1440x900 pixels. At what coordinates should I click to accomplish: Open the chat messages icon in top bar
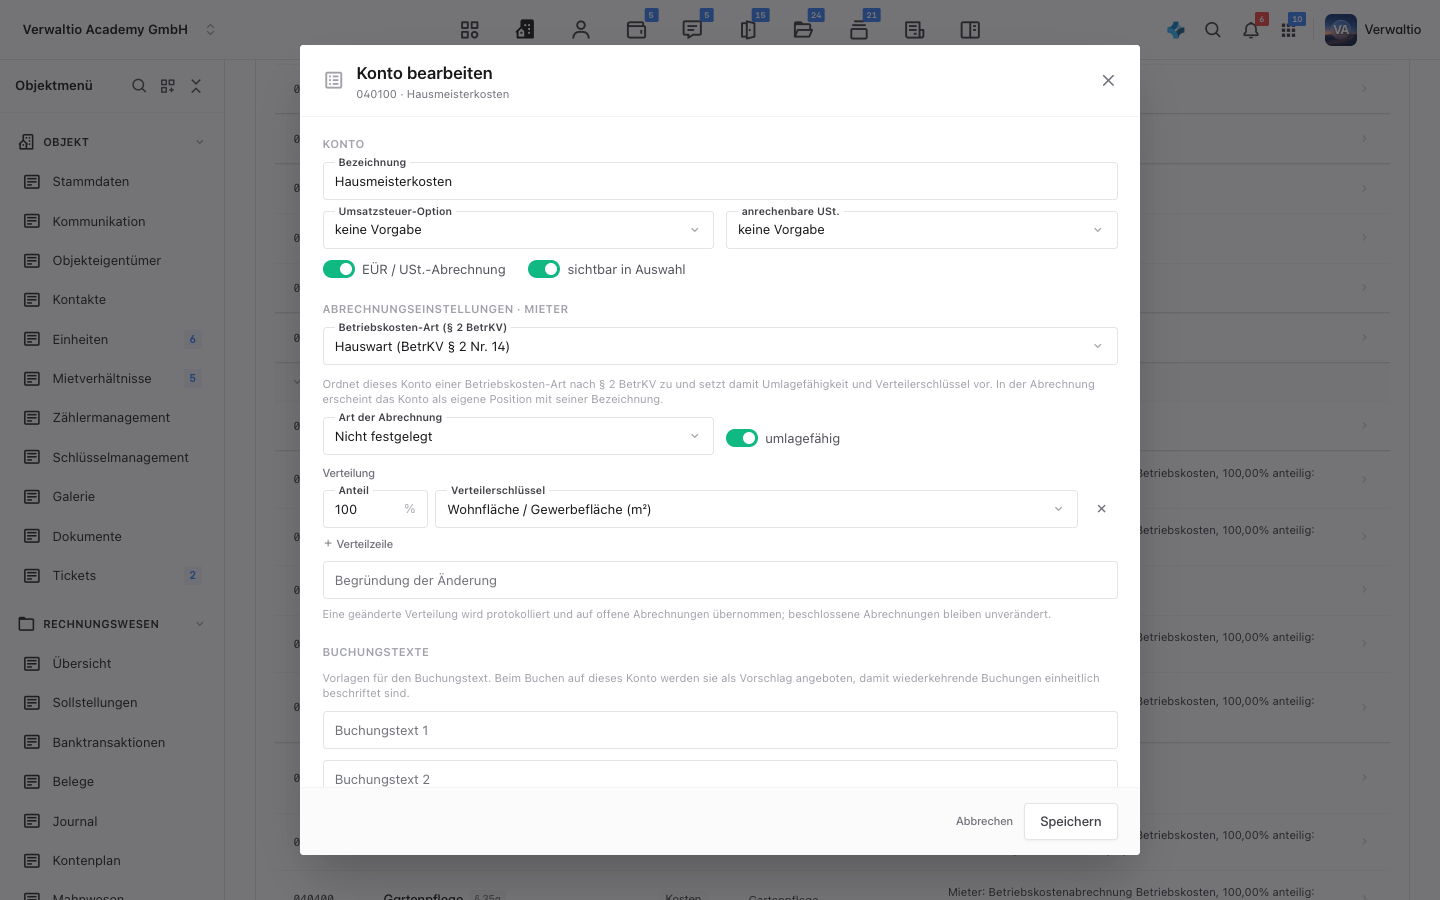[x=692, y=30]
